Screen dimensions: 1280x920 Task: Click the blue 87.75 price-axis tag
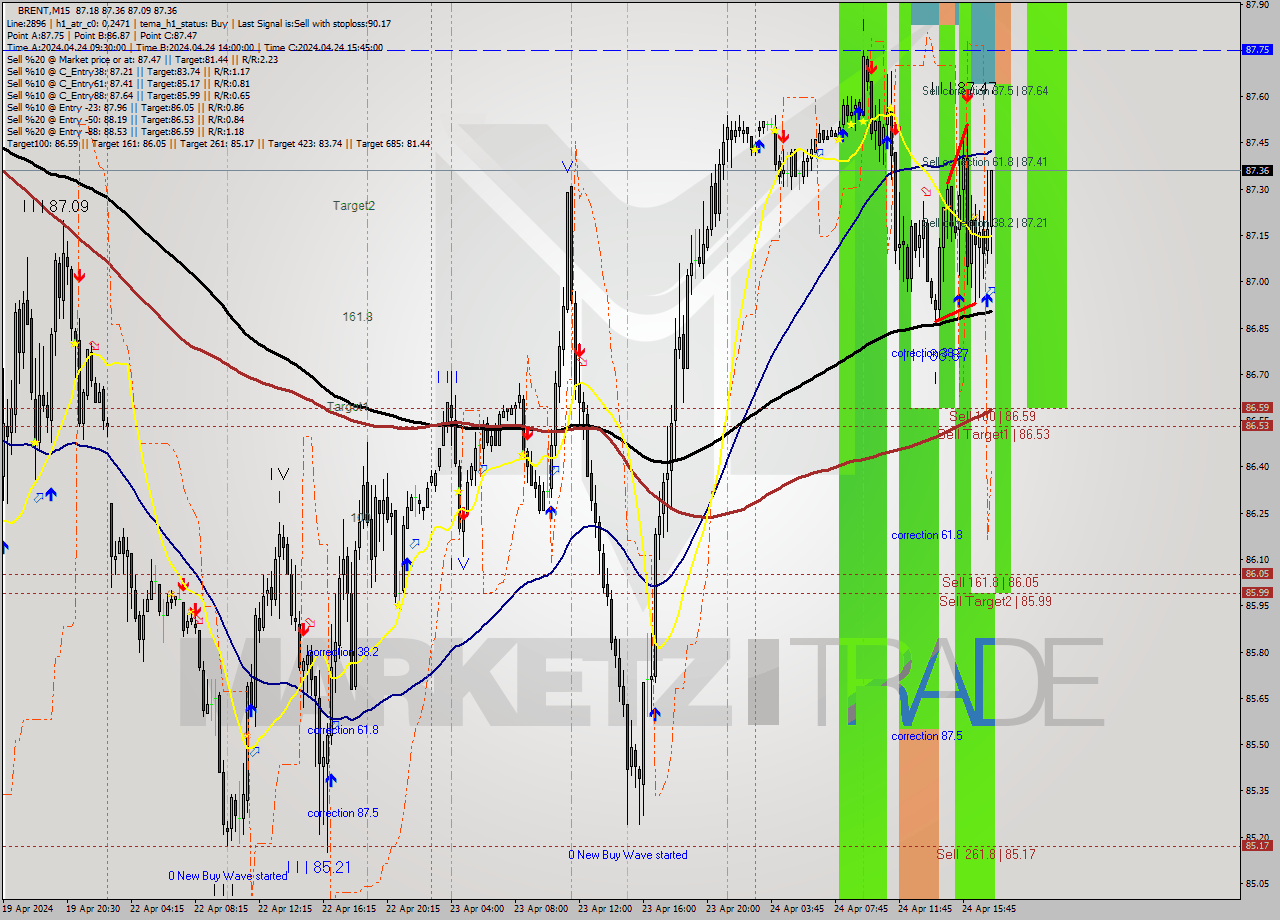click(1256, 49)
